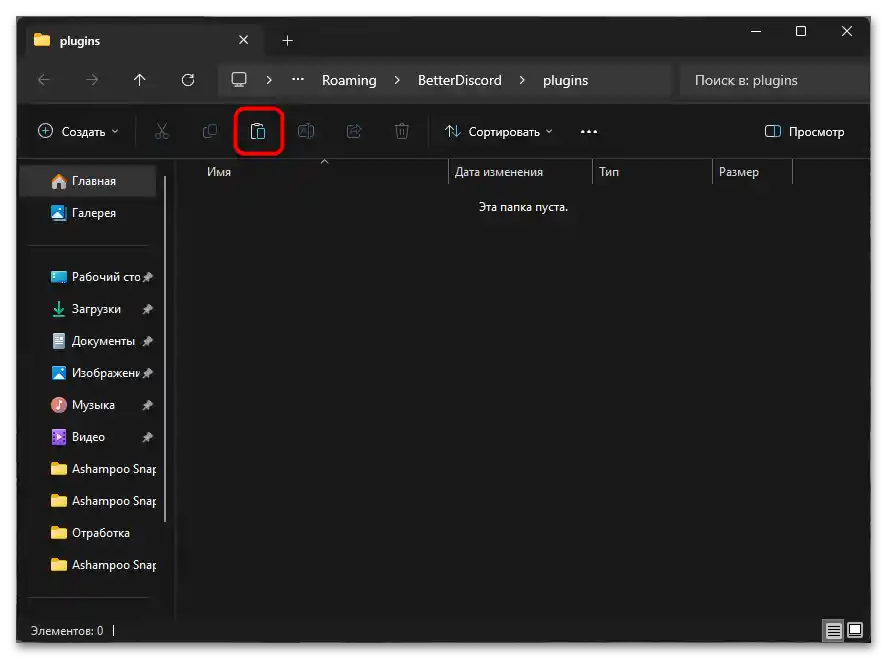Click the Элементов: 0 status text
Image resolution: width=887 pixels, height=659 pixels.
pos(67,630)
